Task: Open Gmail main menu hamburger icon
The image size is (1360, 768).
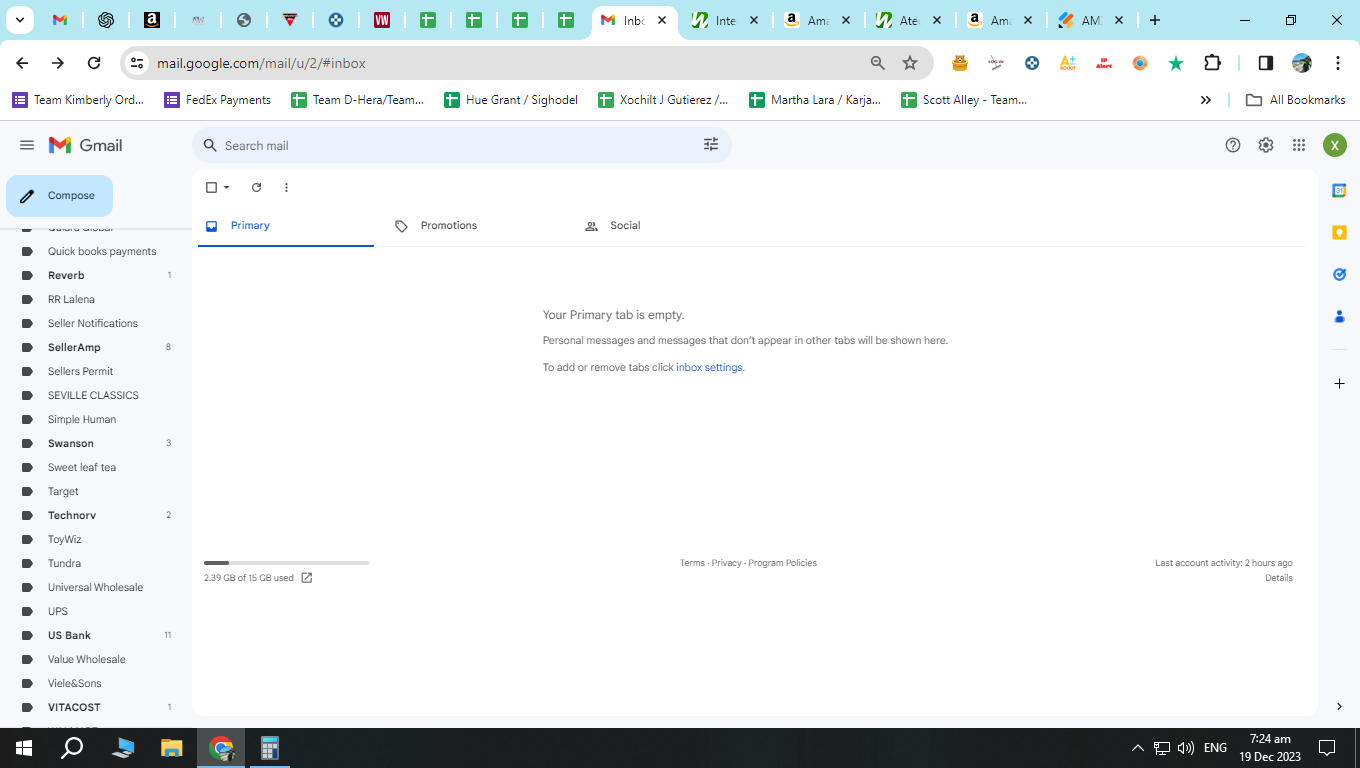Action: coord(27,145)
